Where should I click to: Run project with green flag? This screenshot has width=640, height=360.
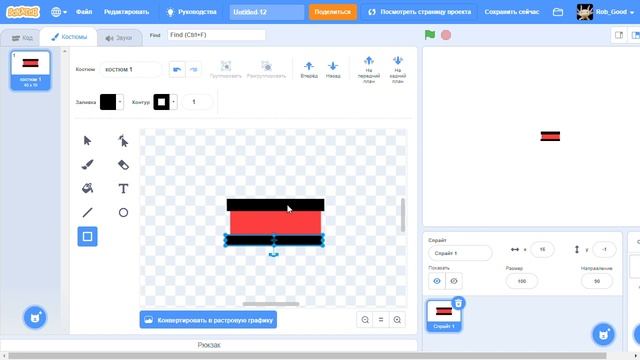pyautogui.click(x=430, y=35)
